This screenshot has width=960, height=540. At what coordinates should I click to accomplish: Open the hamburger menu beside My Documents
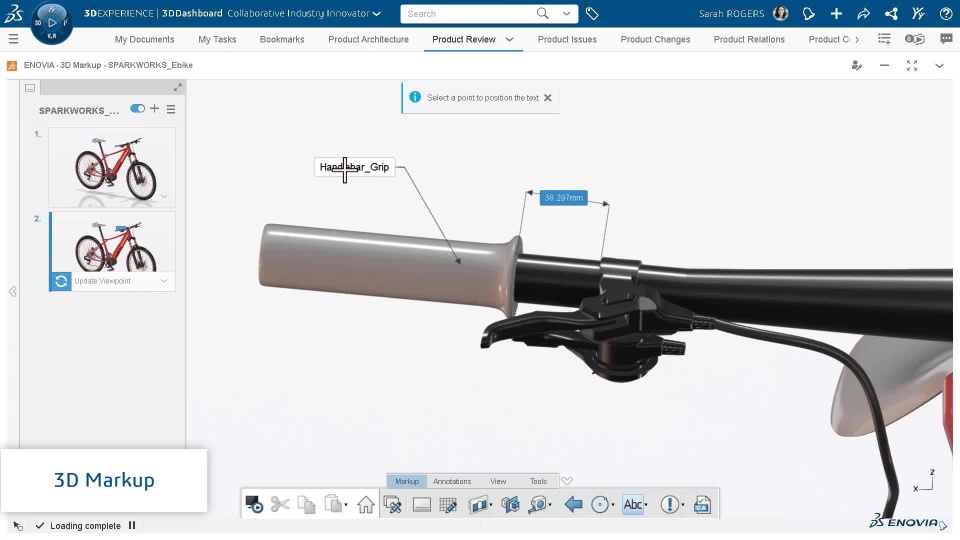13,39
